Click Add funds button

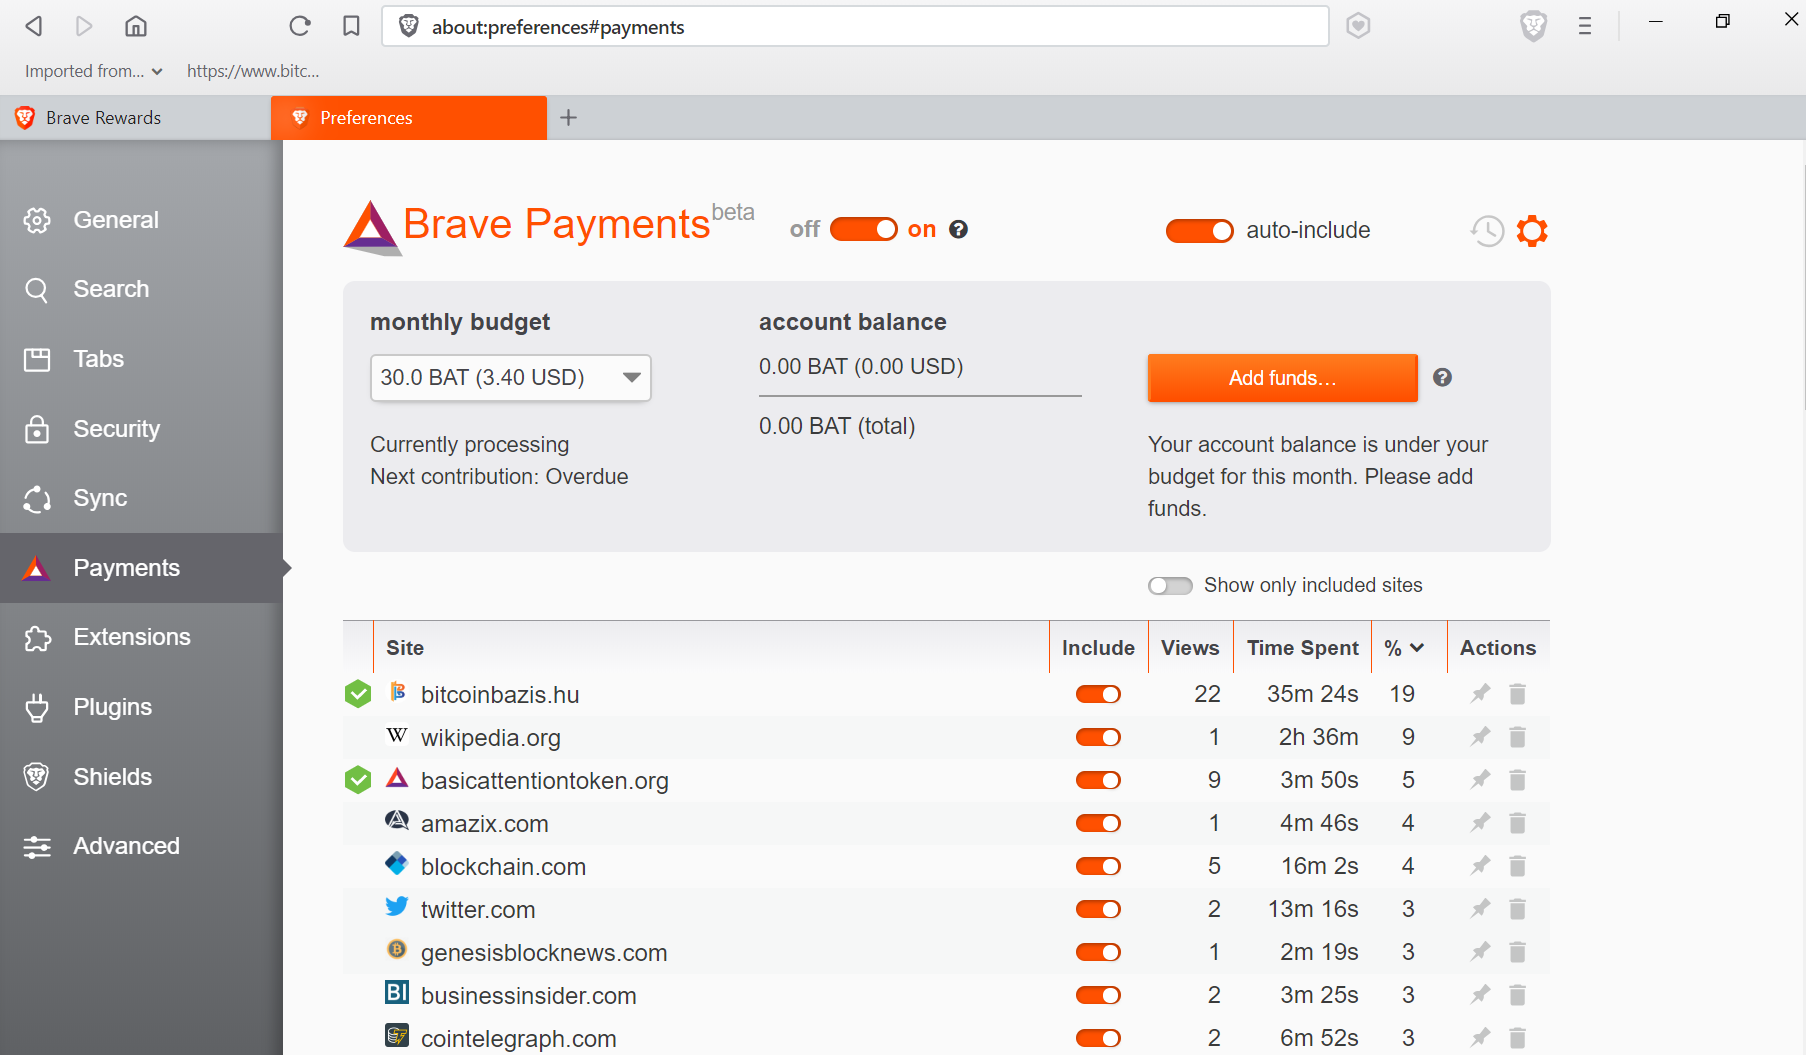pos(1283,378)
